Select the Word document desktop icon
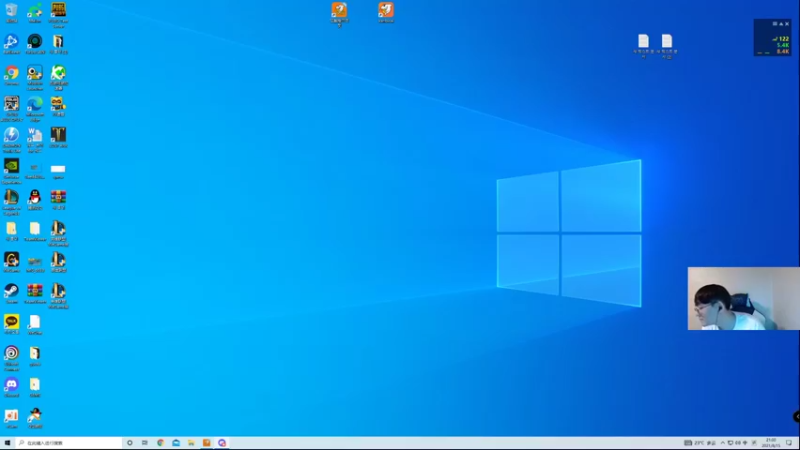Screen dimensions: 800x450 tap(35, 139)
